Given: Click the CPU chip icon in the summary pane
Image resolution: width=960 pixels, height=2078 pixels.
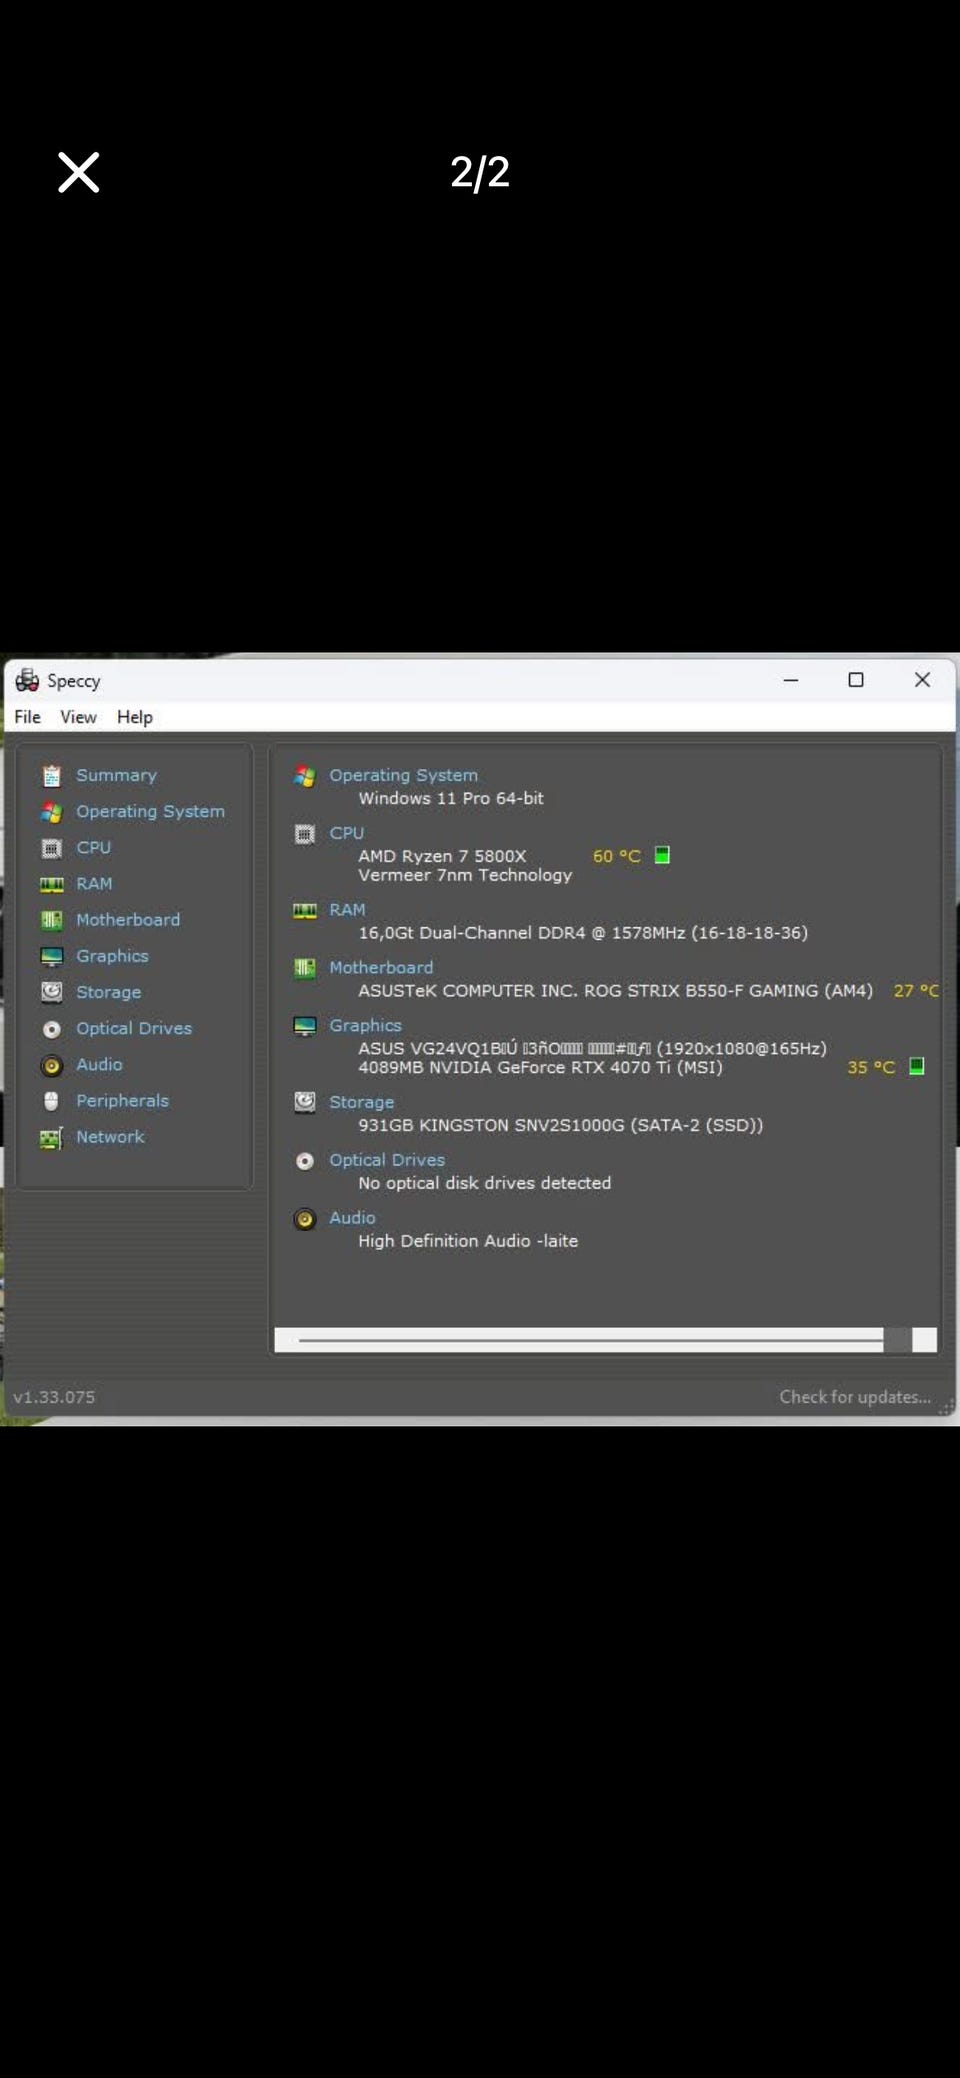Looking at the screenshot, I should (x=305, y=834).
